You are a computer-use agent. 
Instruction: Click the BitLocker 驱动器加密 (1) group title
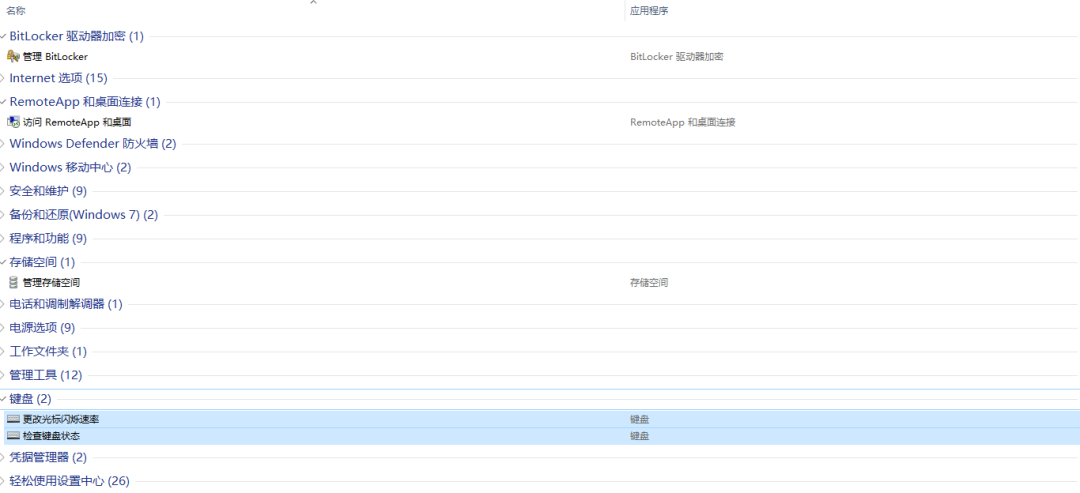point(76,36)
